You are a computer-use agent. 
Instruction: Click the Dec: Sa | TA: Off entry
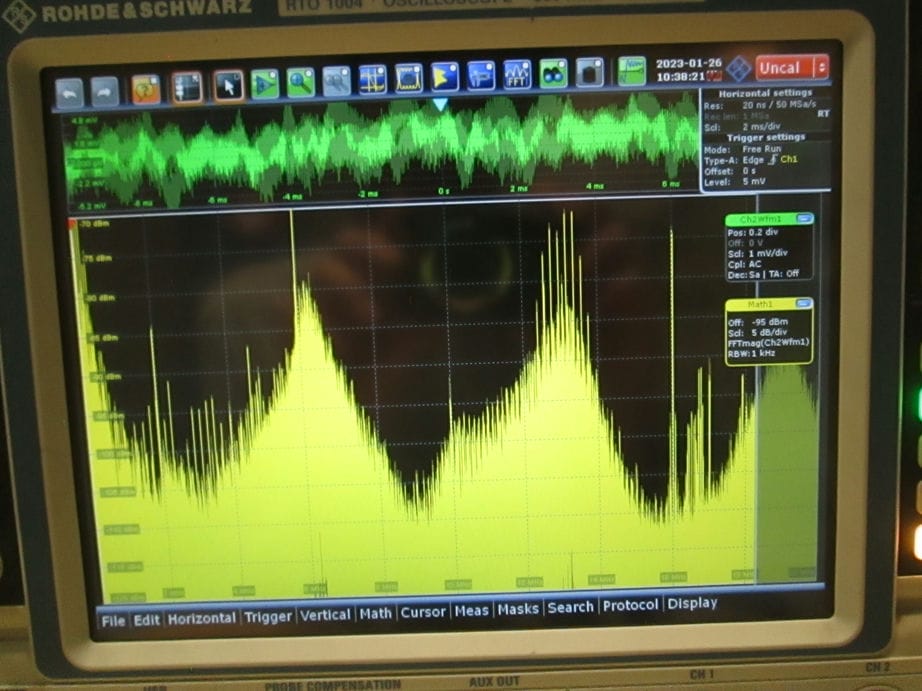pyautogui.click(x=763, y=274)
